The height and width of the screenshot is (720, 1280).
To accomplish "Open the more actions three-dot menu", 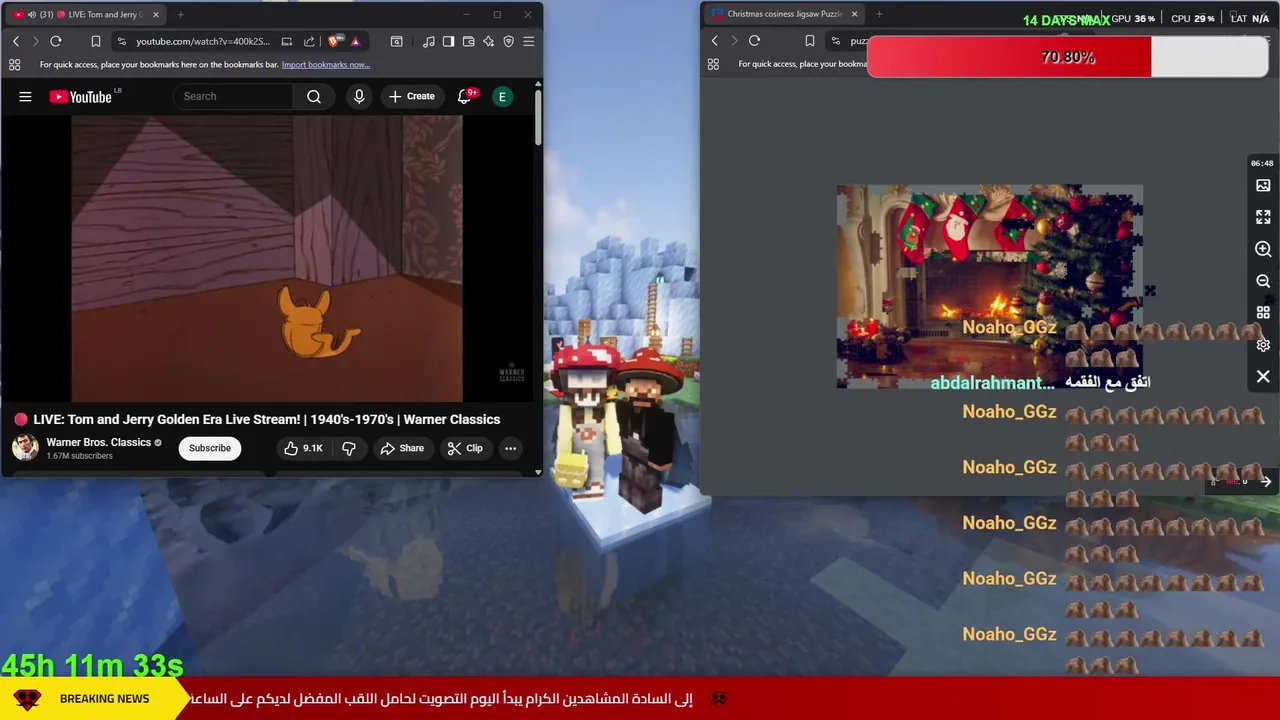I will pyautogui.click(x=510, y=448).
